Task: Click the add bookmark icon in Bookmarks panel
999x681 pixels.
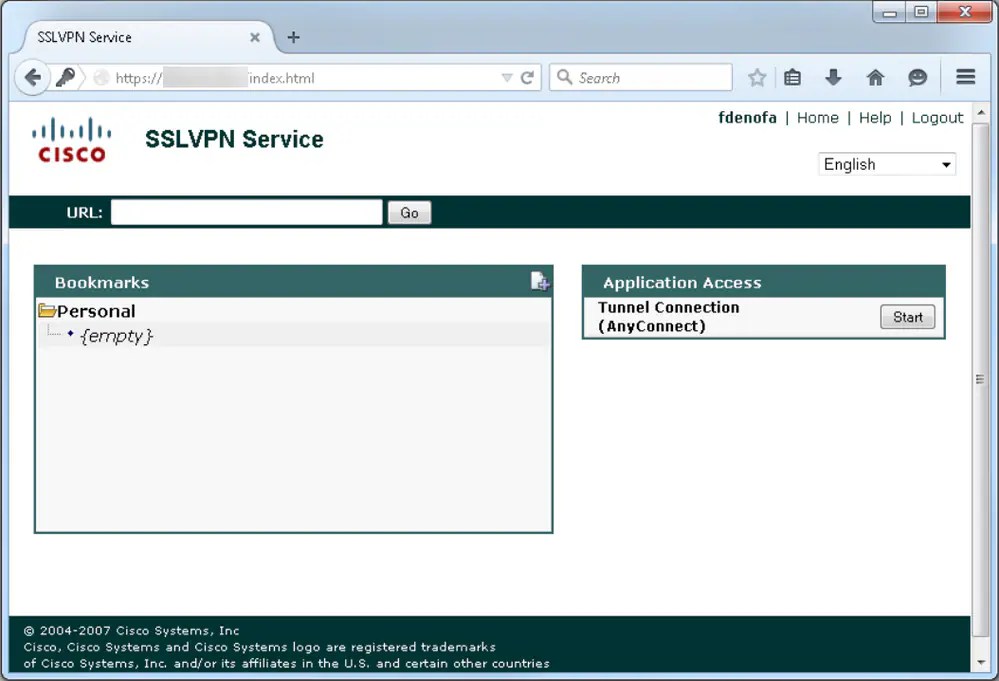Action: coord(540,281)
